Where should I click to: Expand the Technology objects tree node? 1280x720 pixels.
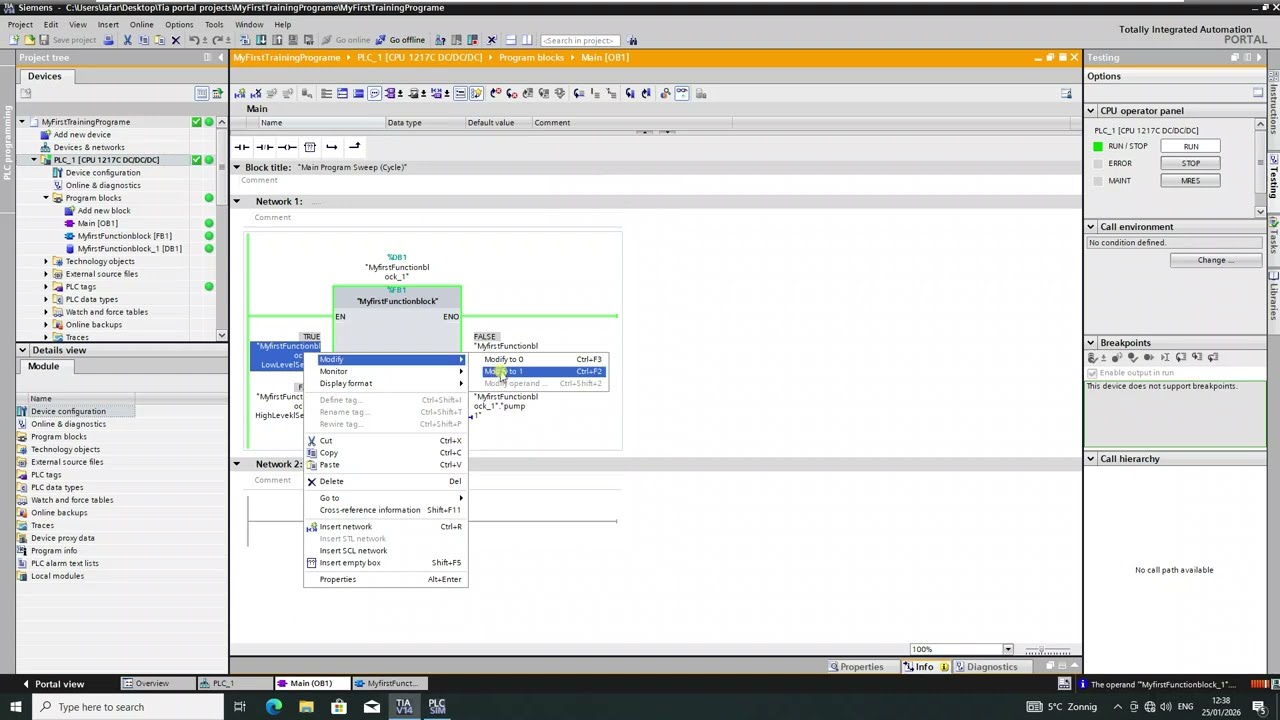(46, 262)
